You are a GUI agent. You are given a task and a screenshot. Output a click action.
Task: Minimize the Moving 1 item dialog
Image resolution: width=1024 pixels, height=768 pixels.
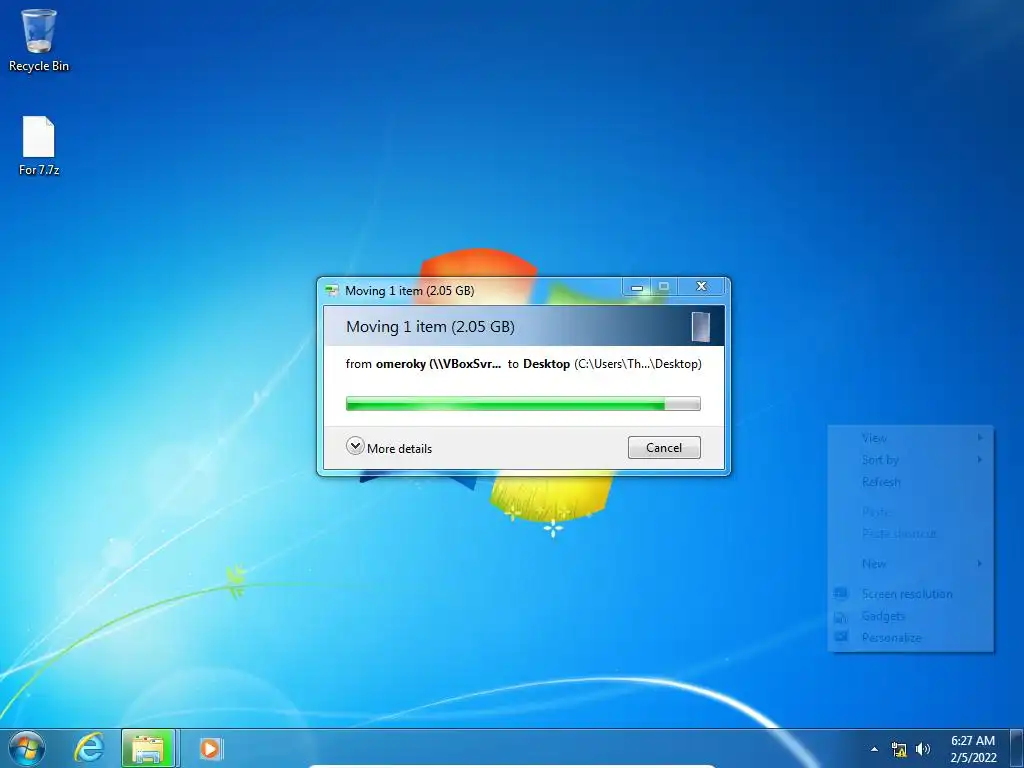[x=637, y=287]
